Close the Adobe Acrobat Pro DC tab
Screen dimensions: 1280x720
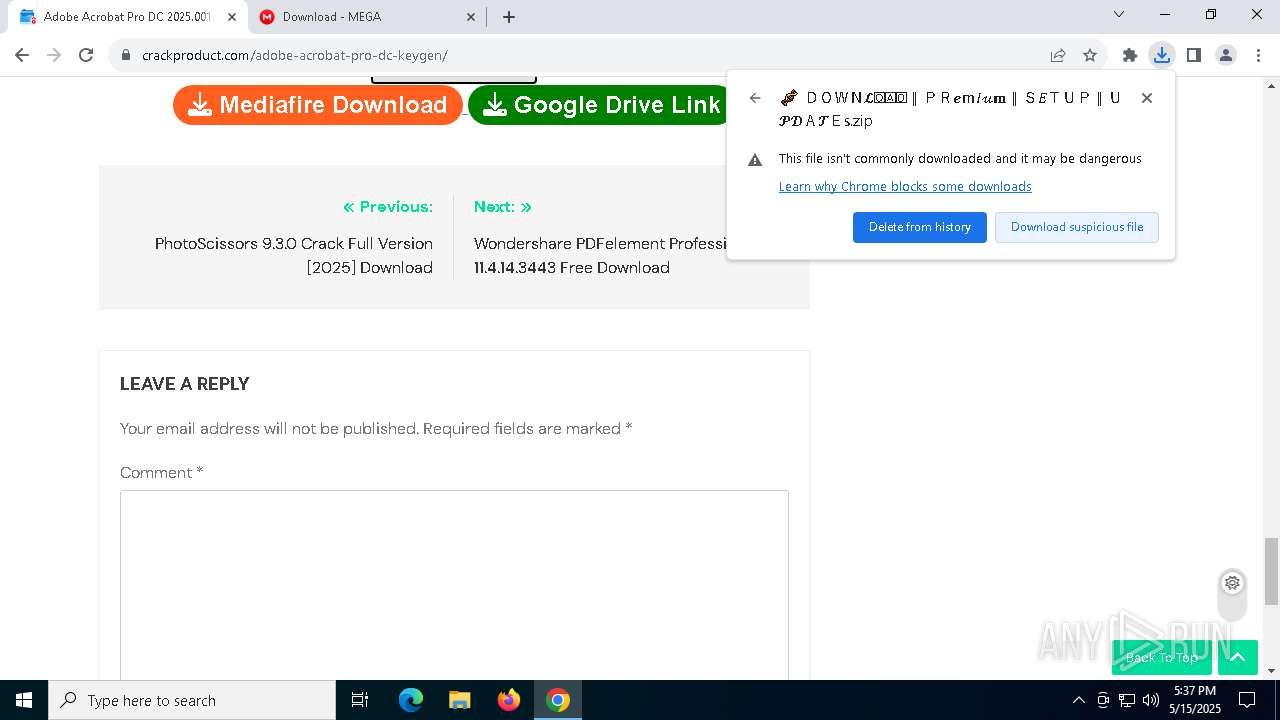tap(232, 16)
